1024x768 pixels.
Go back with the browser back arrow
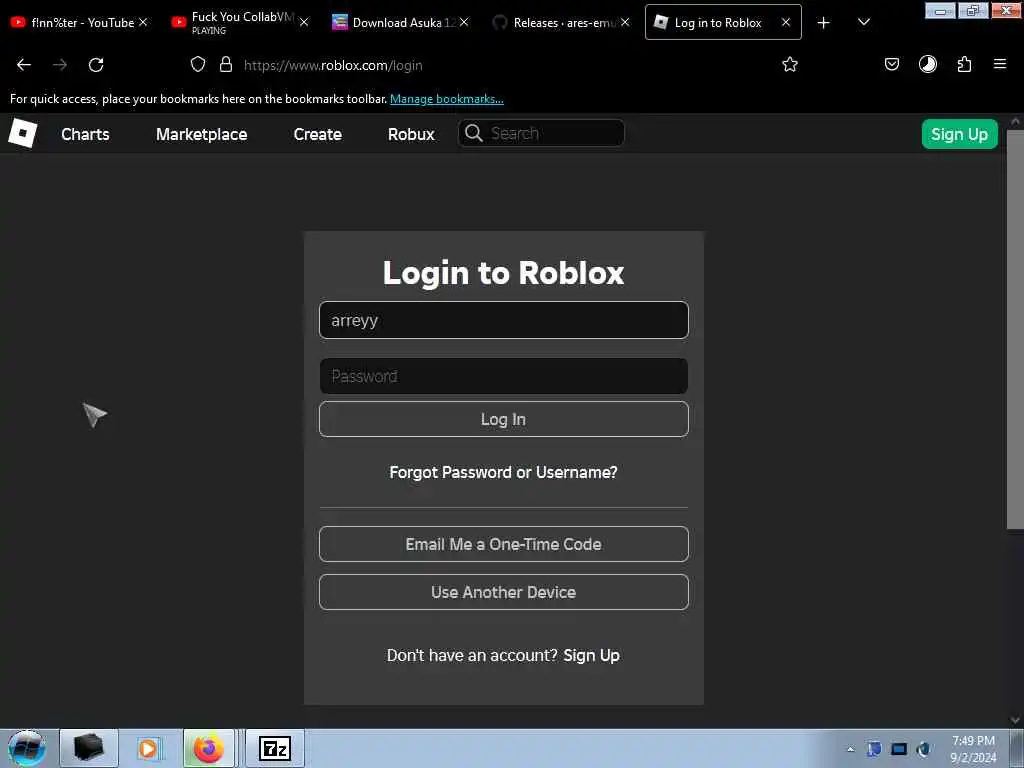click(24, 65)
